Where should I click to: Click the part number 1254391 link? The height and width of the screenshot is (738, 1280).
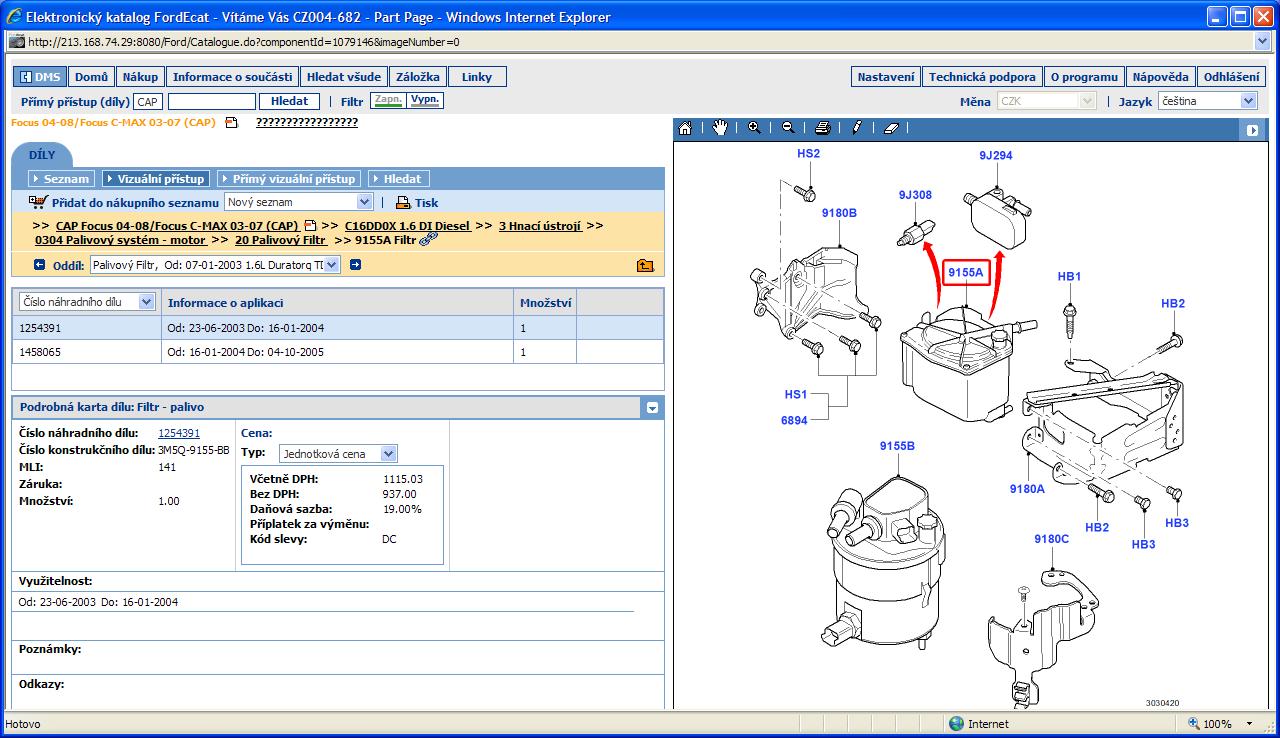(179, 433)
